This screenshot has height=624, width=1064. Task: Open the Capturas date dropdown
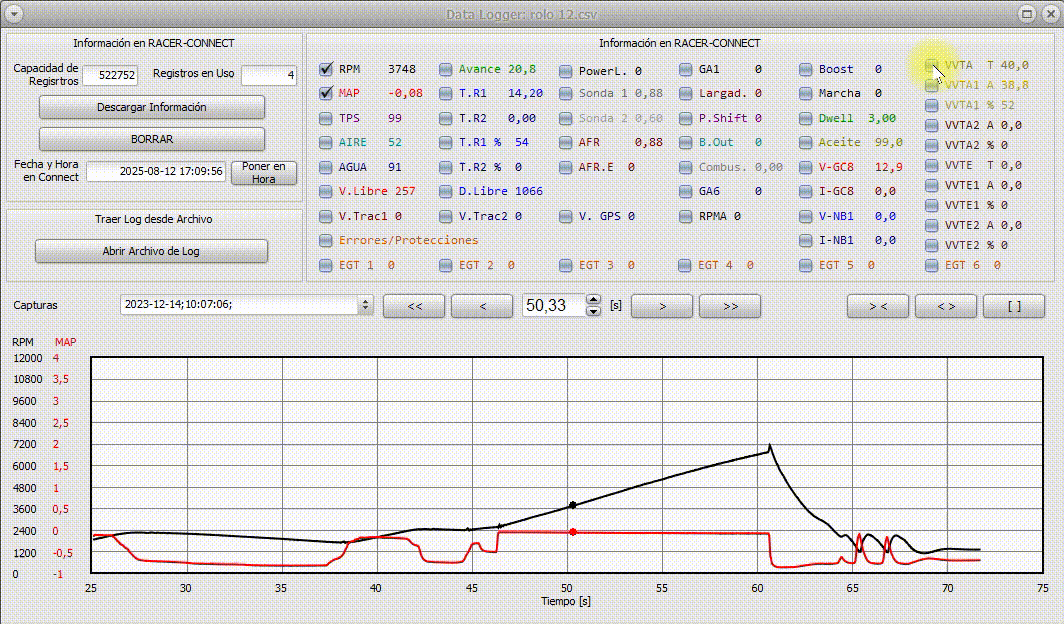365,305
